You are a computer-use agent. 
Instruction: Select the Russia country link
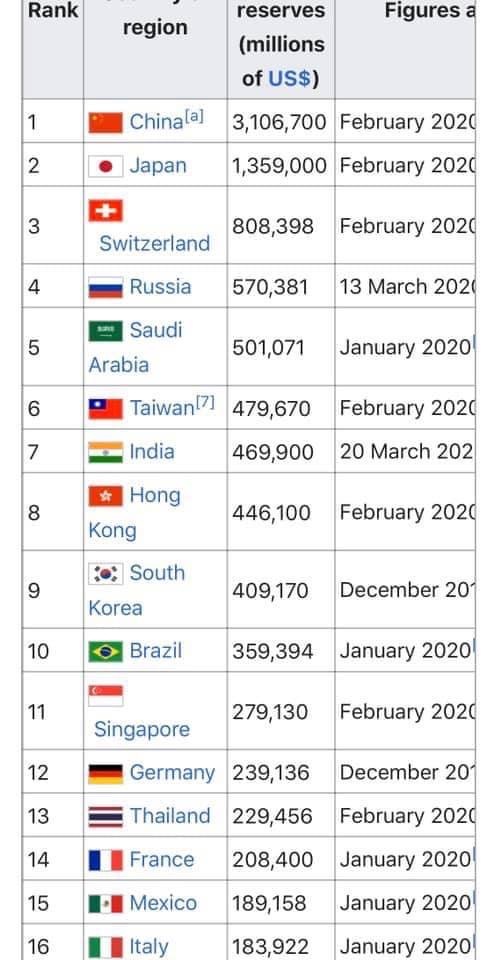tap(160, 287)
